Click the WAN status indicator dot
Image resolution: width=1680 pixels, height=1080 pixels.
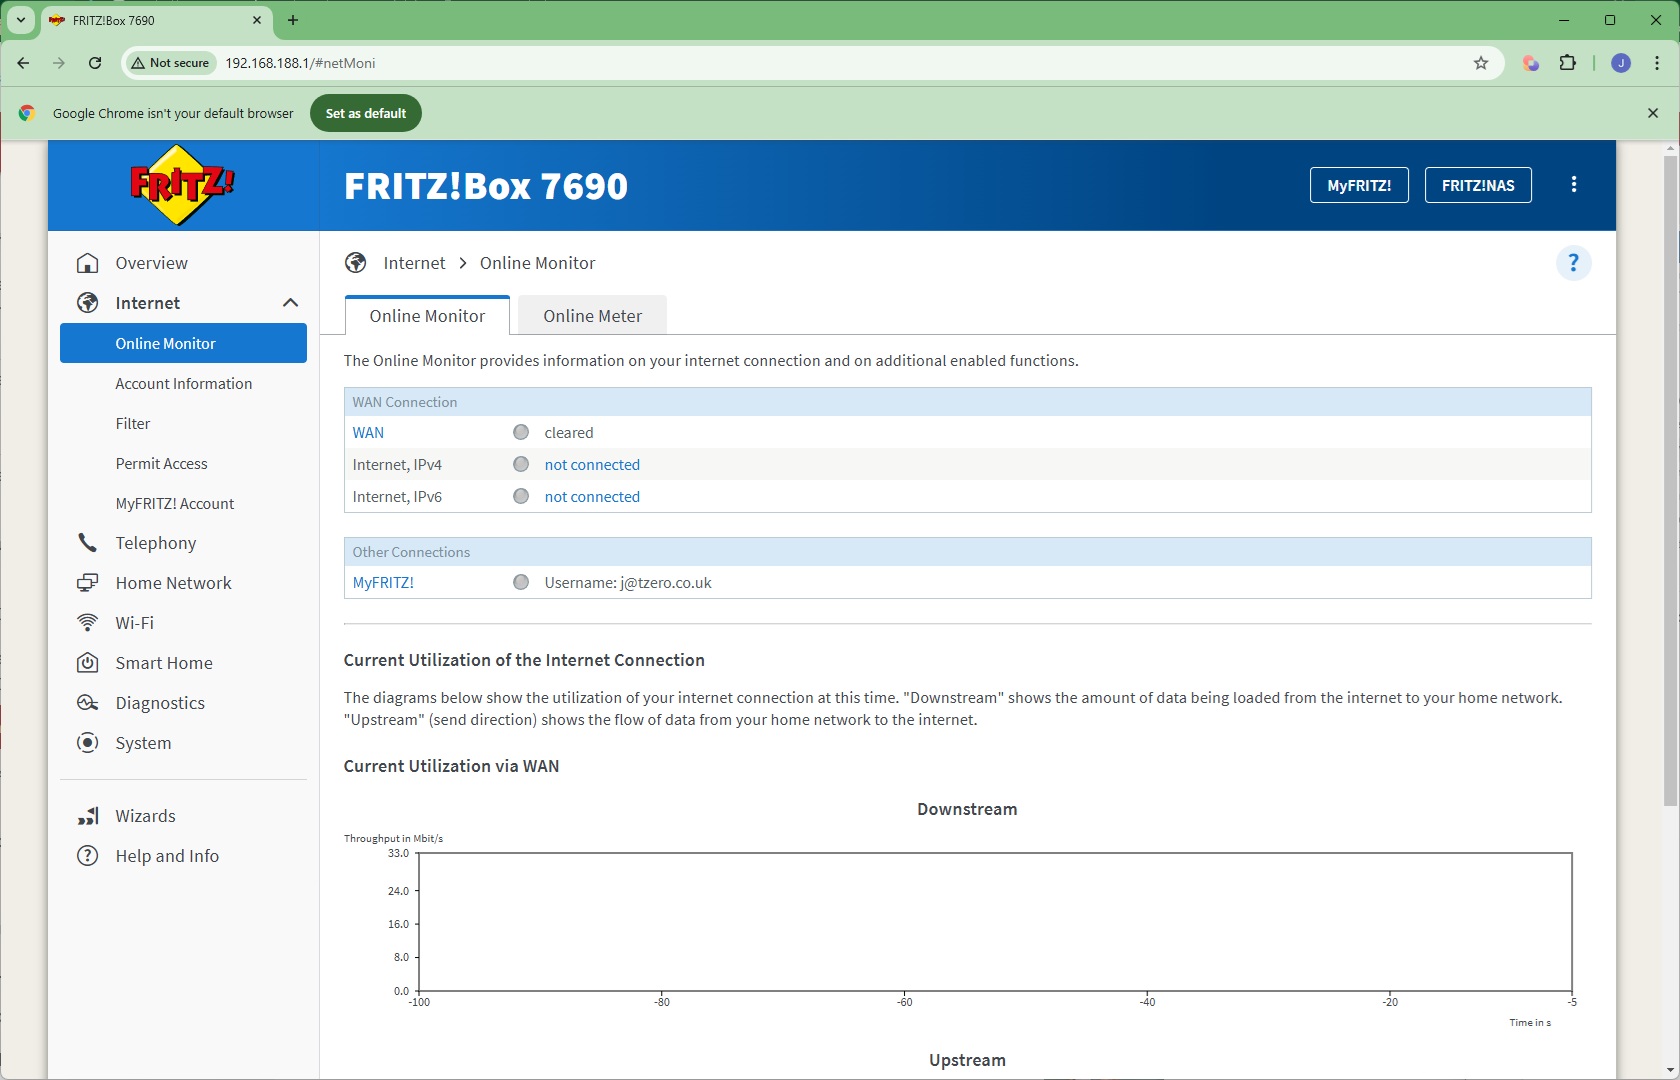[521, 432]
